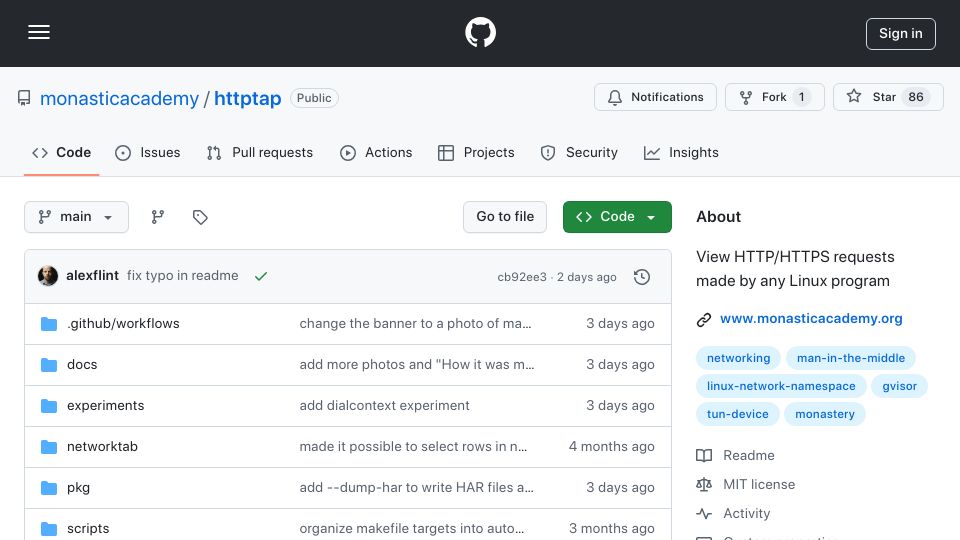The height and width of the screenshot is (540, 960).
Task: Select the networking topic tag
Action: [738, 358]
